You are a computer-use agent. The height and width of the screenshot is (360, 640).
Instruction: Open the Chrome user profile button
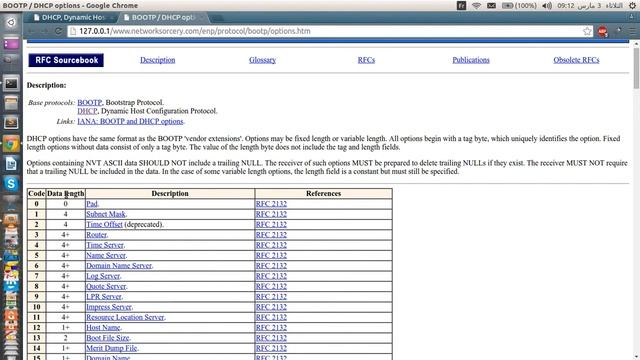click(632, 17)
